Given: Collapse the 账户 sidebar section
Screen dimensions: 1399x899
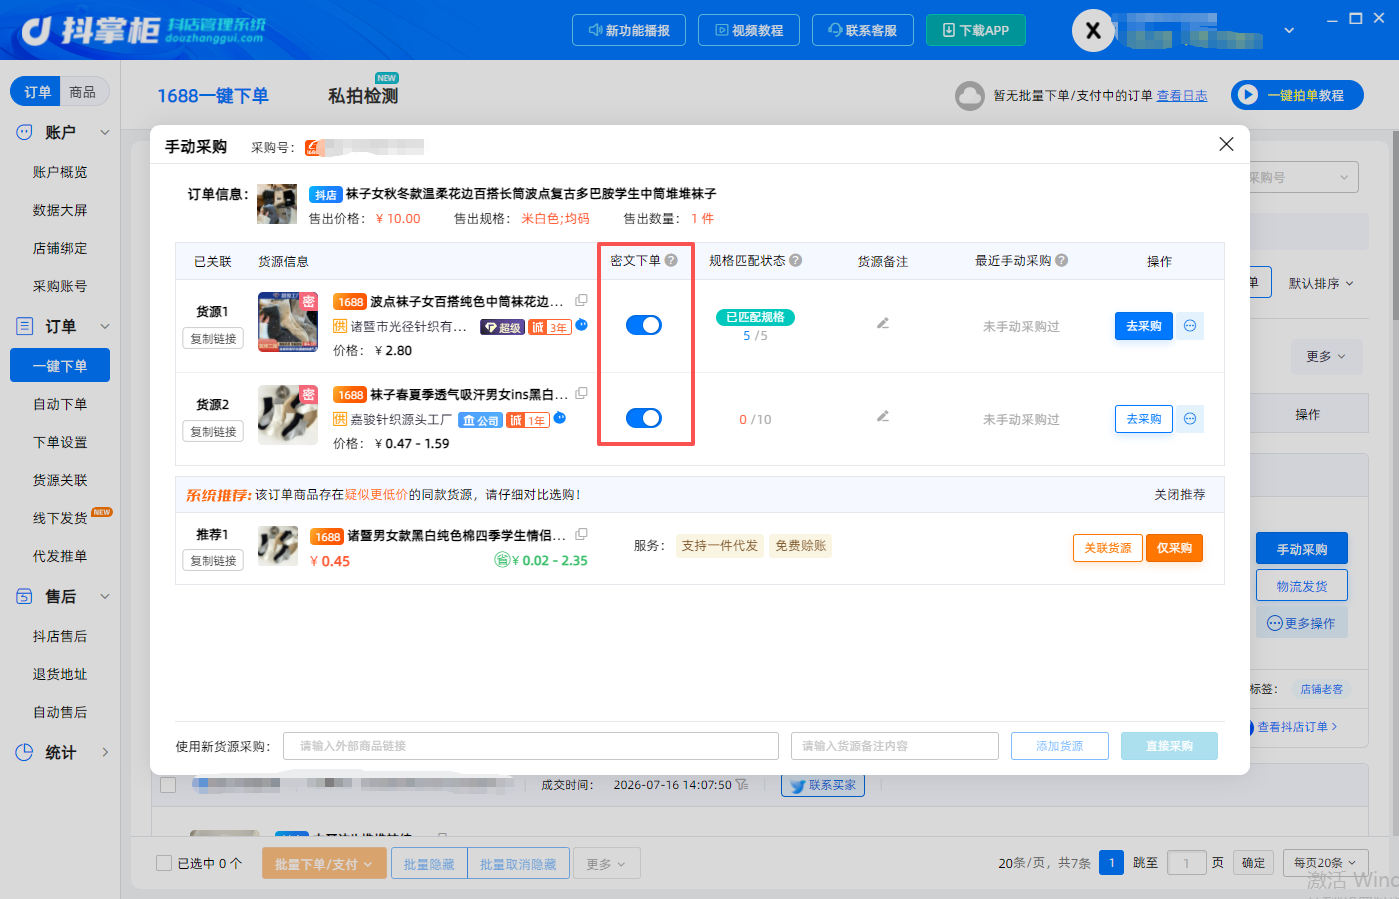Looking at the screenshot, I should click(104, 132).
